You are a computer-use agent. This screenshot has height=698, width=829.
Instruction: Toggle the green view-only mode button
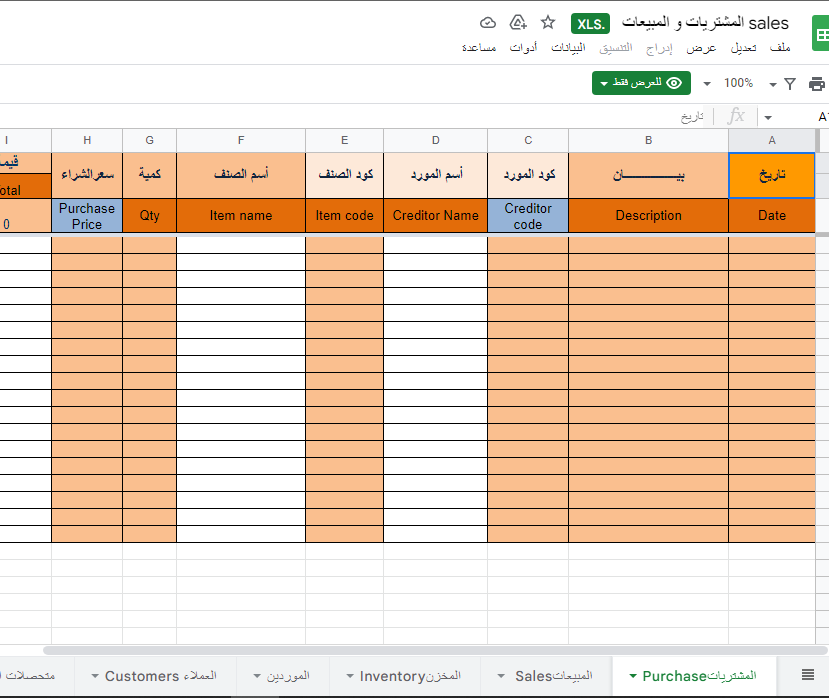click(x=641, y=83)
